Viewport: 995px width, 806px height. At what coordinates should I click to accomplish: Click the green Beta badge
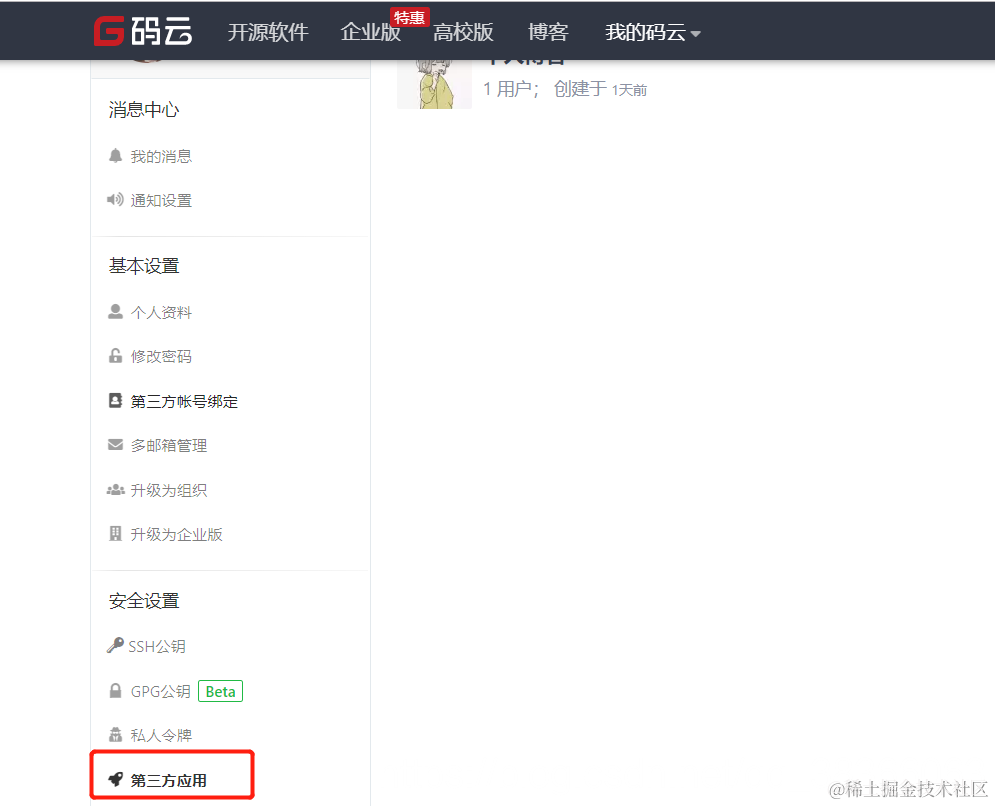coord(220,691)
